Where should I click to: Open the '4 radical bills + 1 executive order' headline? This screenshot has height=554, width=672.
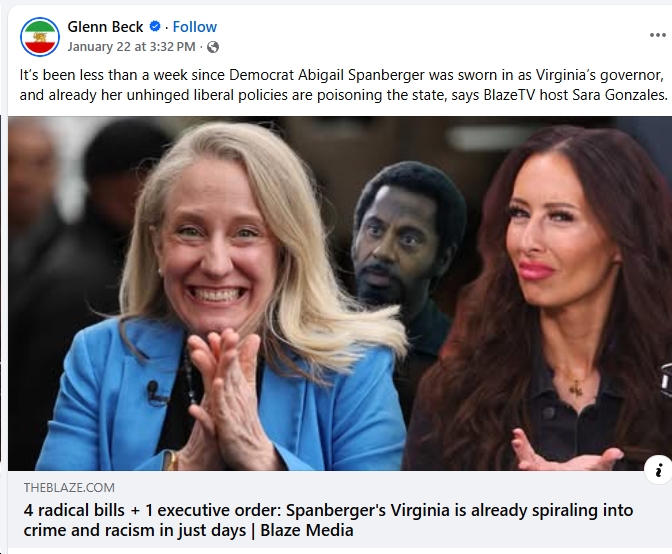(x=328, y=520)
